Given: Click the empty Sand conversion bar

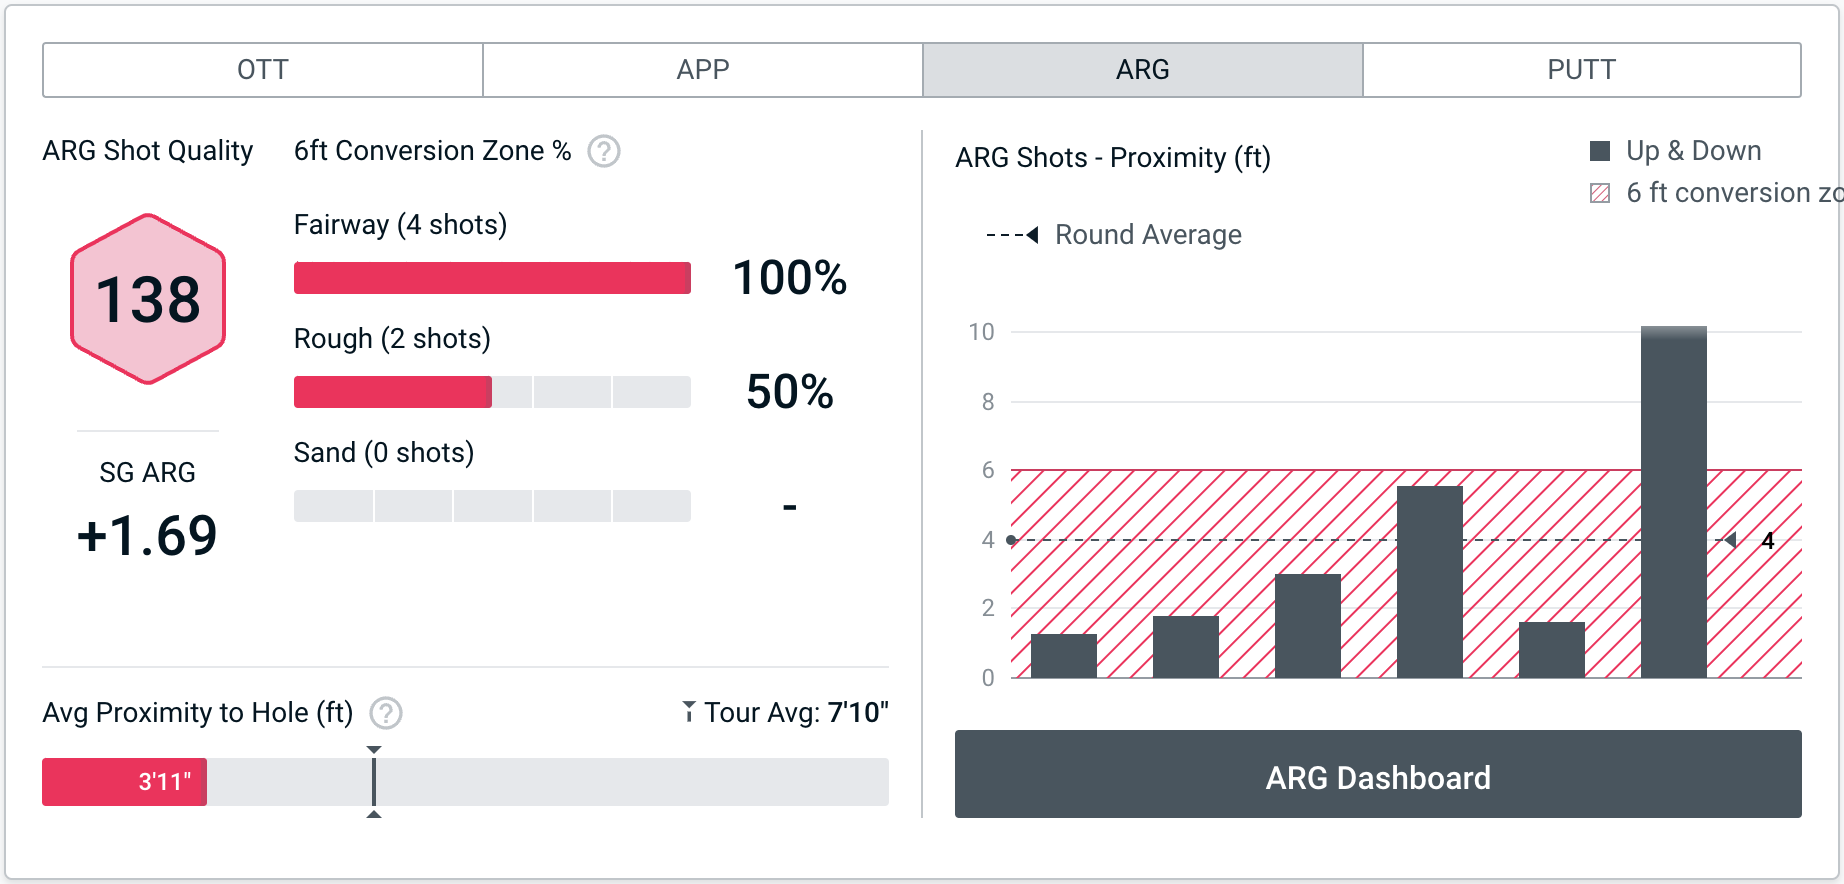Looking at the screenshot, I should click(492, 506).
